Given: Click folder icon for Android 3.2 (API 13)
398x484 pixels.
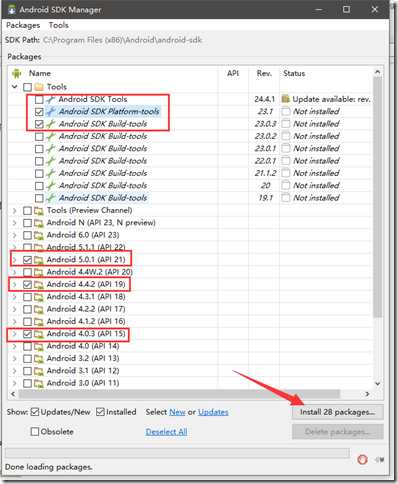Looking at the screenshot, I should pyautogui.click(x=39, y=359).
